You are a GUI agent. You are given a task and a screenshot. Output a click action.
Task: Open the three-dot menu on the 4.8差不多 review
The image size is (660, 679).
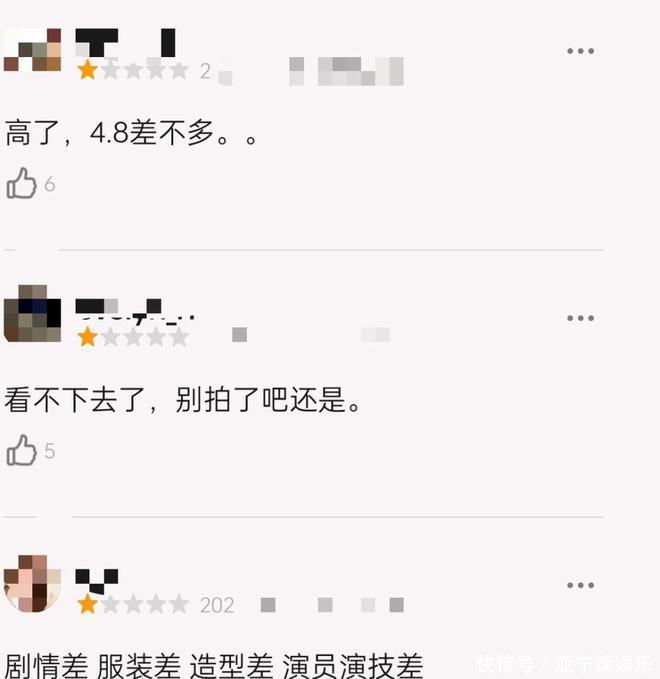[580, 51]
